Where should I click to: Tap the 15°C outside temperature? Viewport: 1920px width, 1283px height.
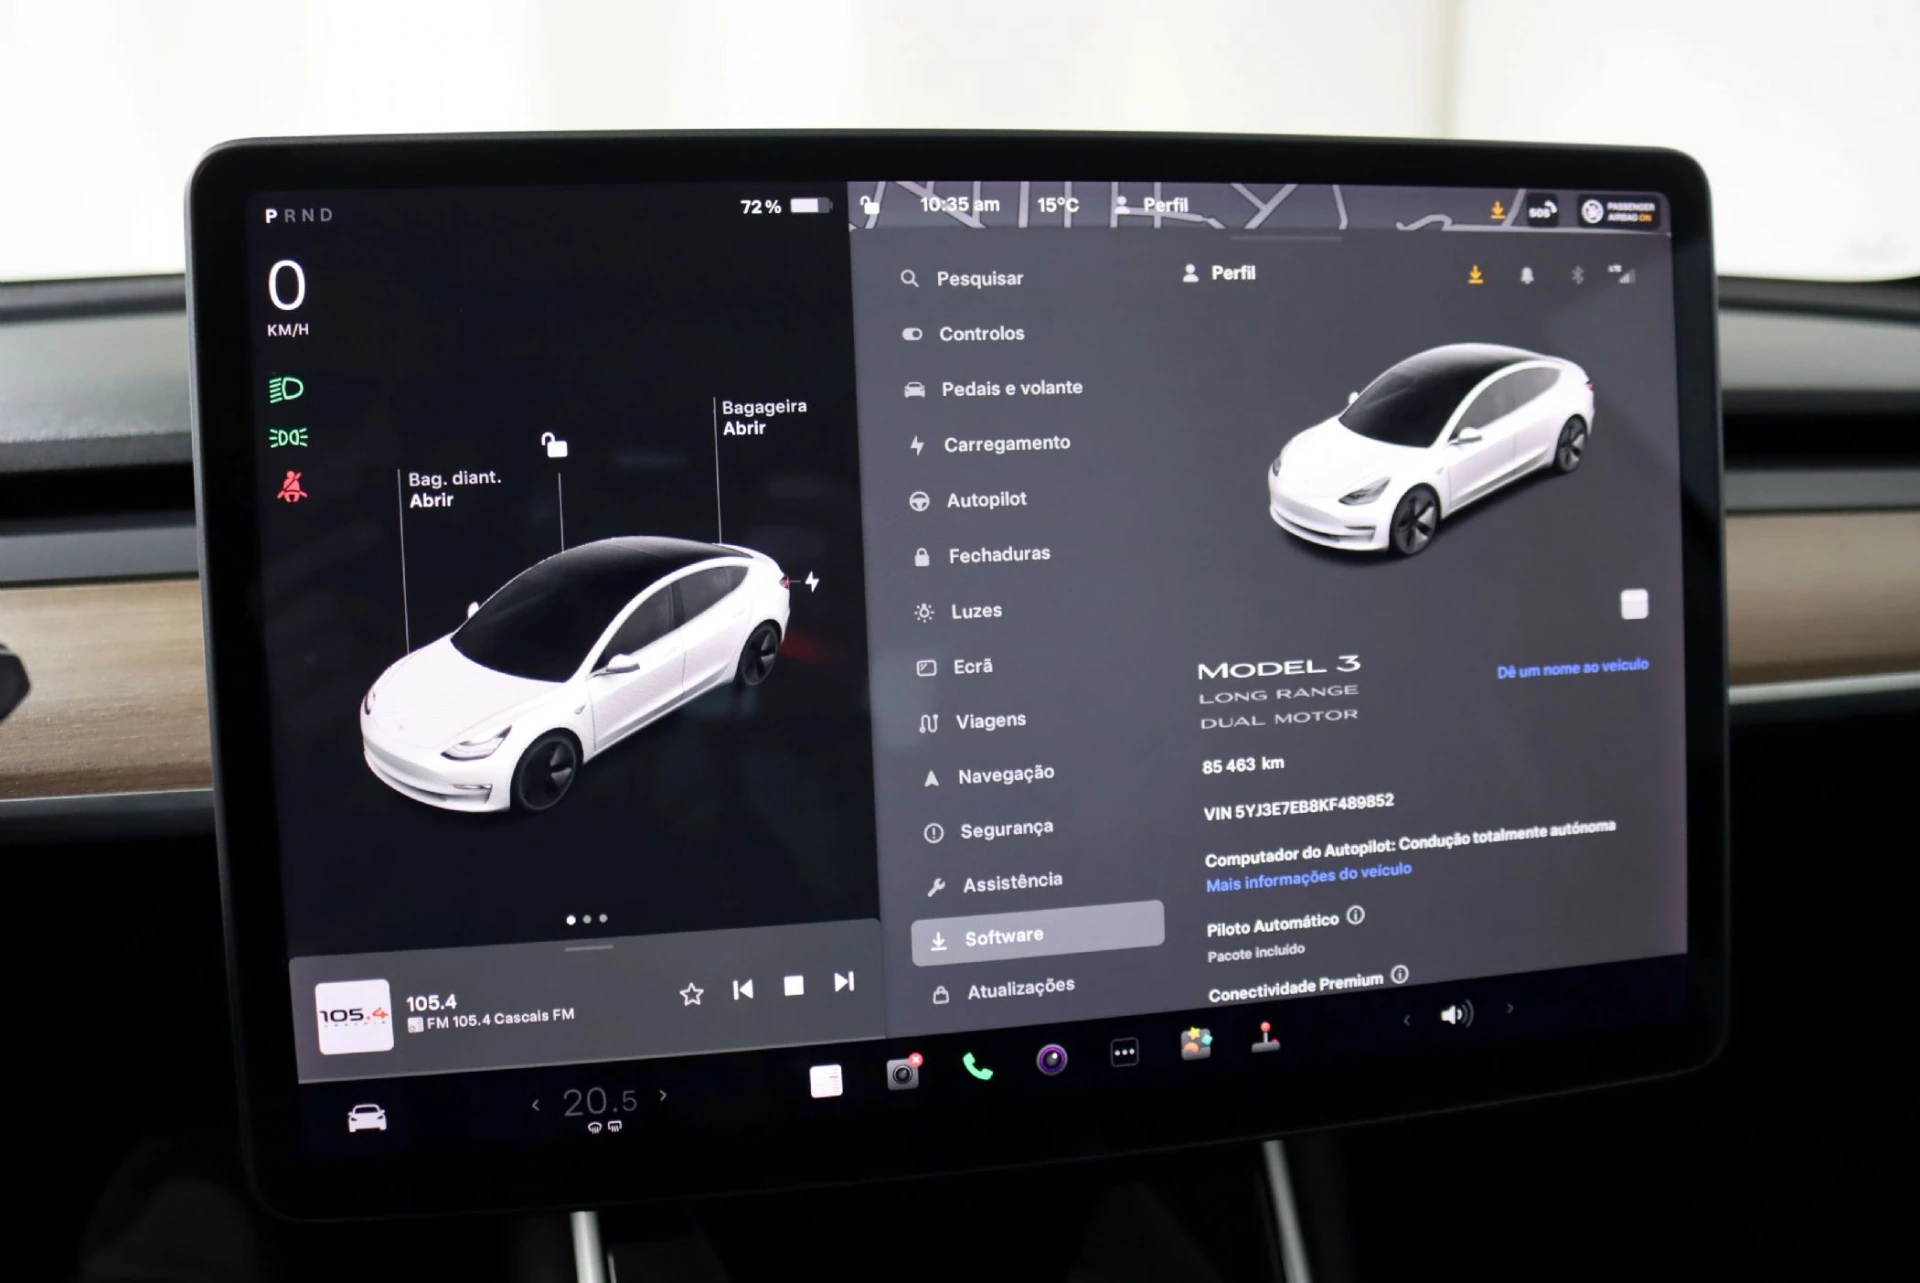tap(1058, 205)
